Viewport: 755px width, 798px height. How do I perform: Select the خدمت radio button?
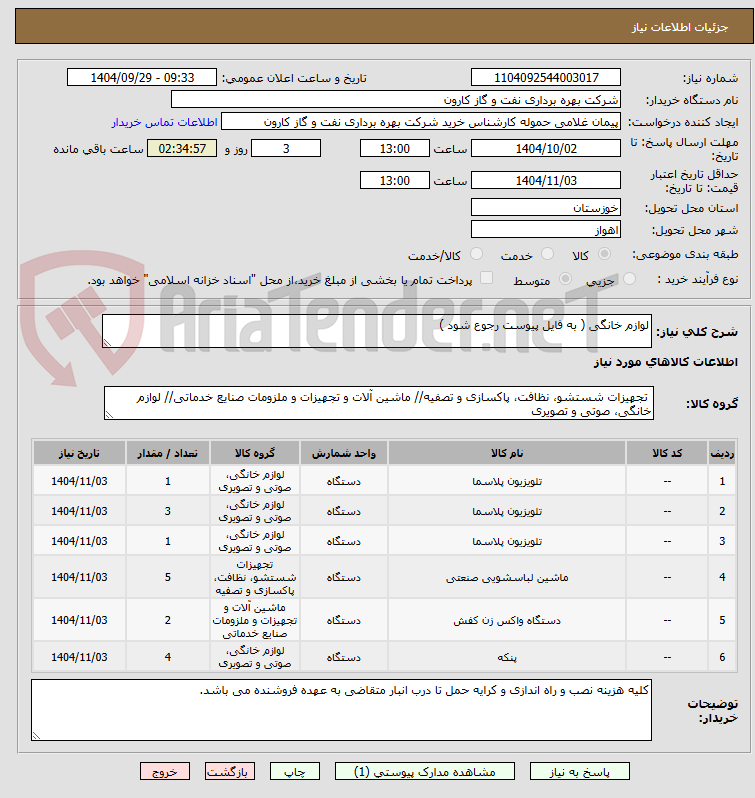[547, 253]
